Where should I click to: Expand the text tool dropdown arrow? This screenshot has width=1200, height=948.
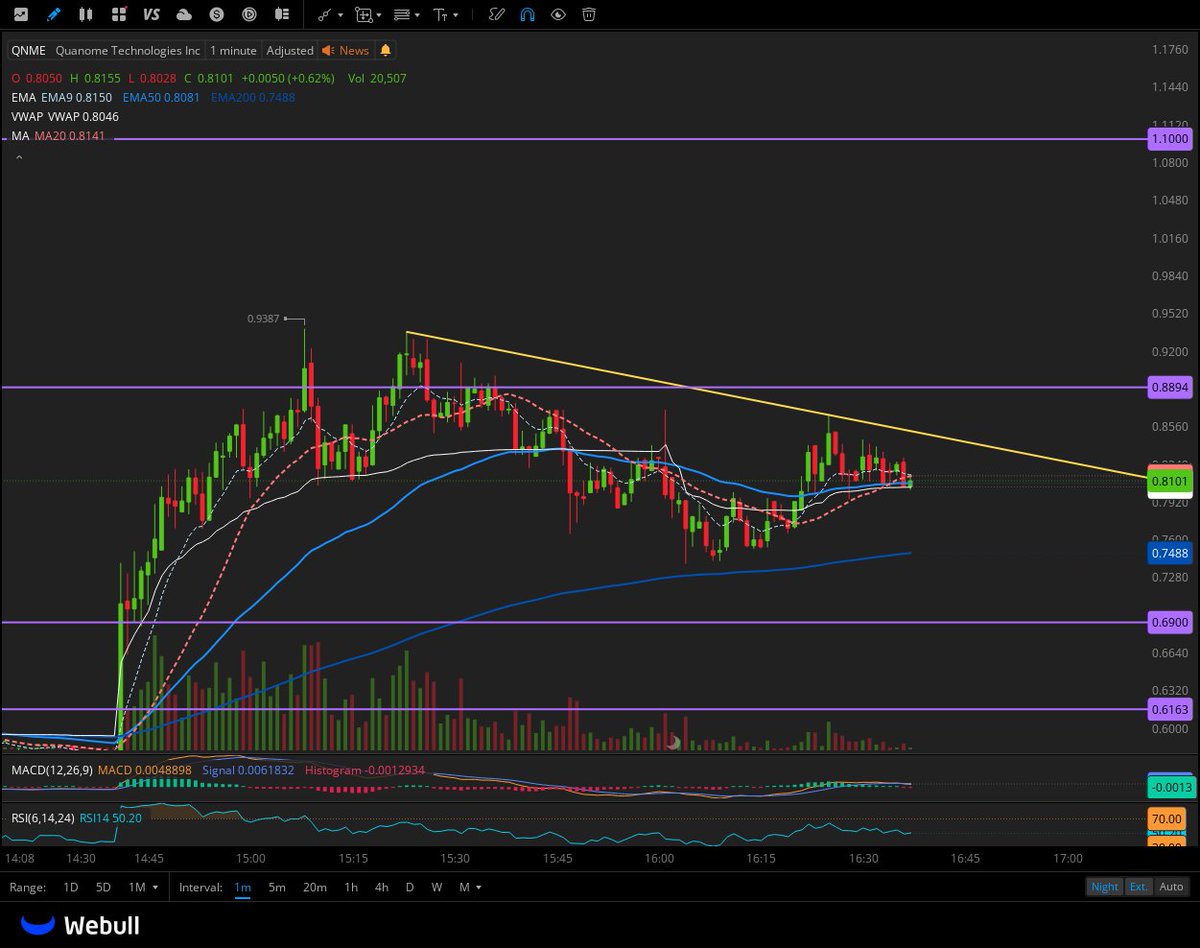coord(455,15)
